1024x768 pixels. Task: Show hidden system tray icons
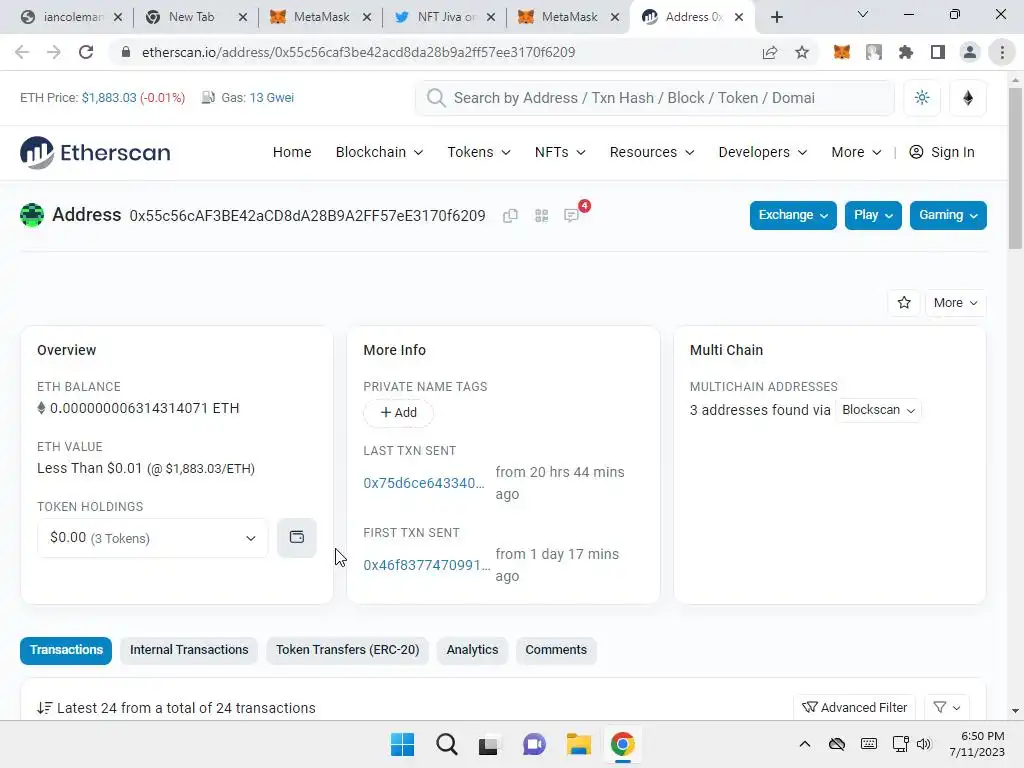[805, 744]
